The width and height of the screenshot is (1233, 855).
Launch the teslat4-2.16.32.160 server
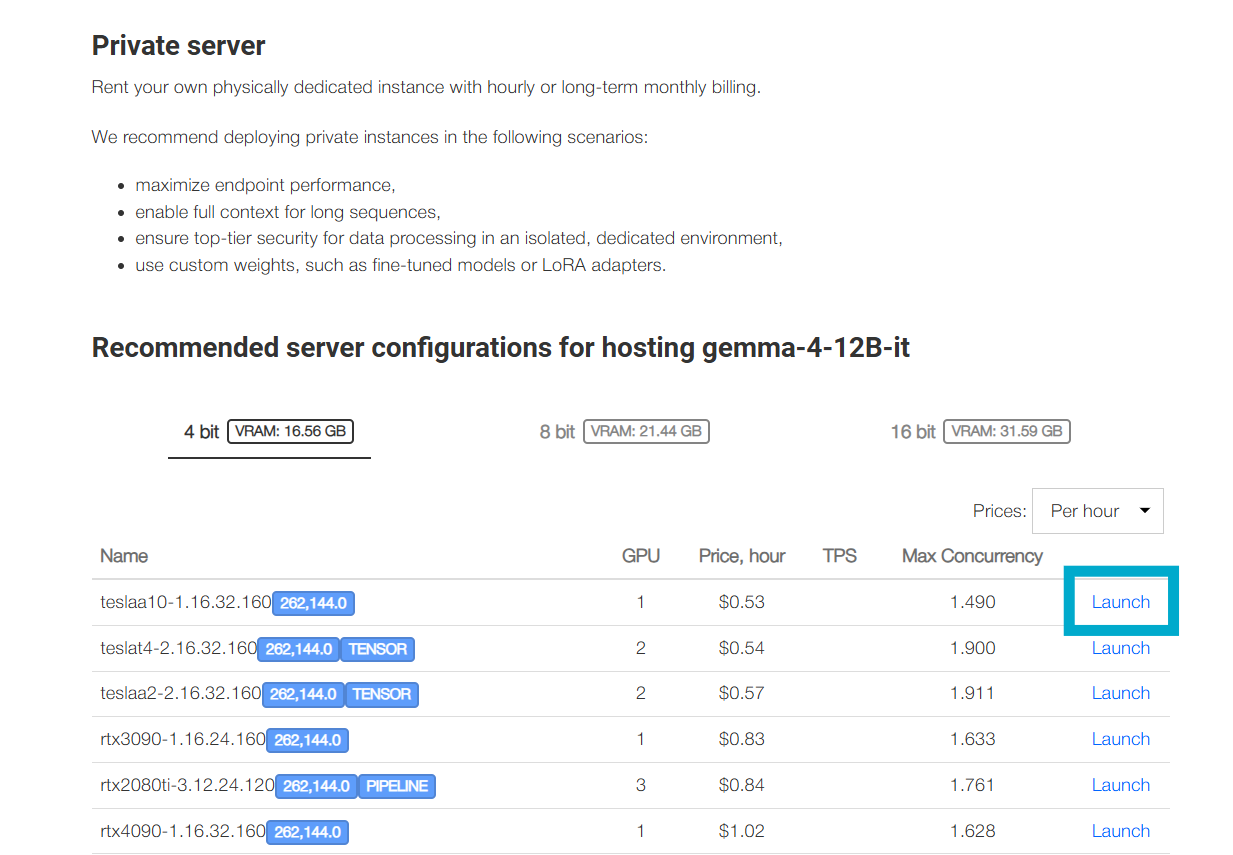coord(1121,648)
